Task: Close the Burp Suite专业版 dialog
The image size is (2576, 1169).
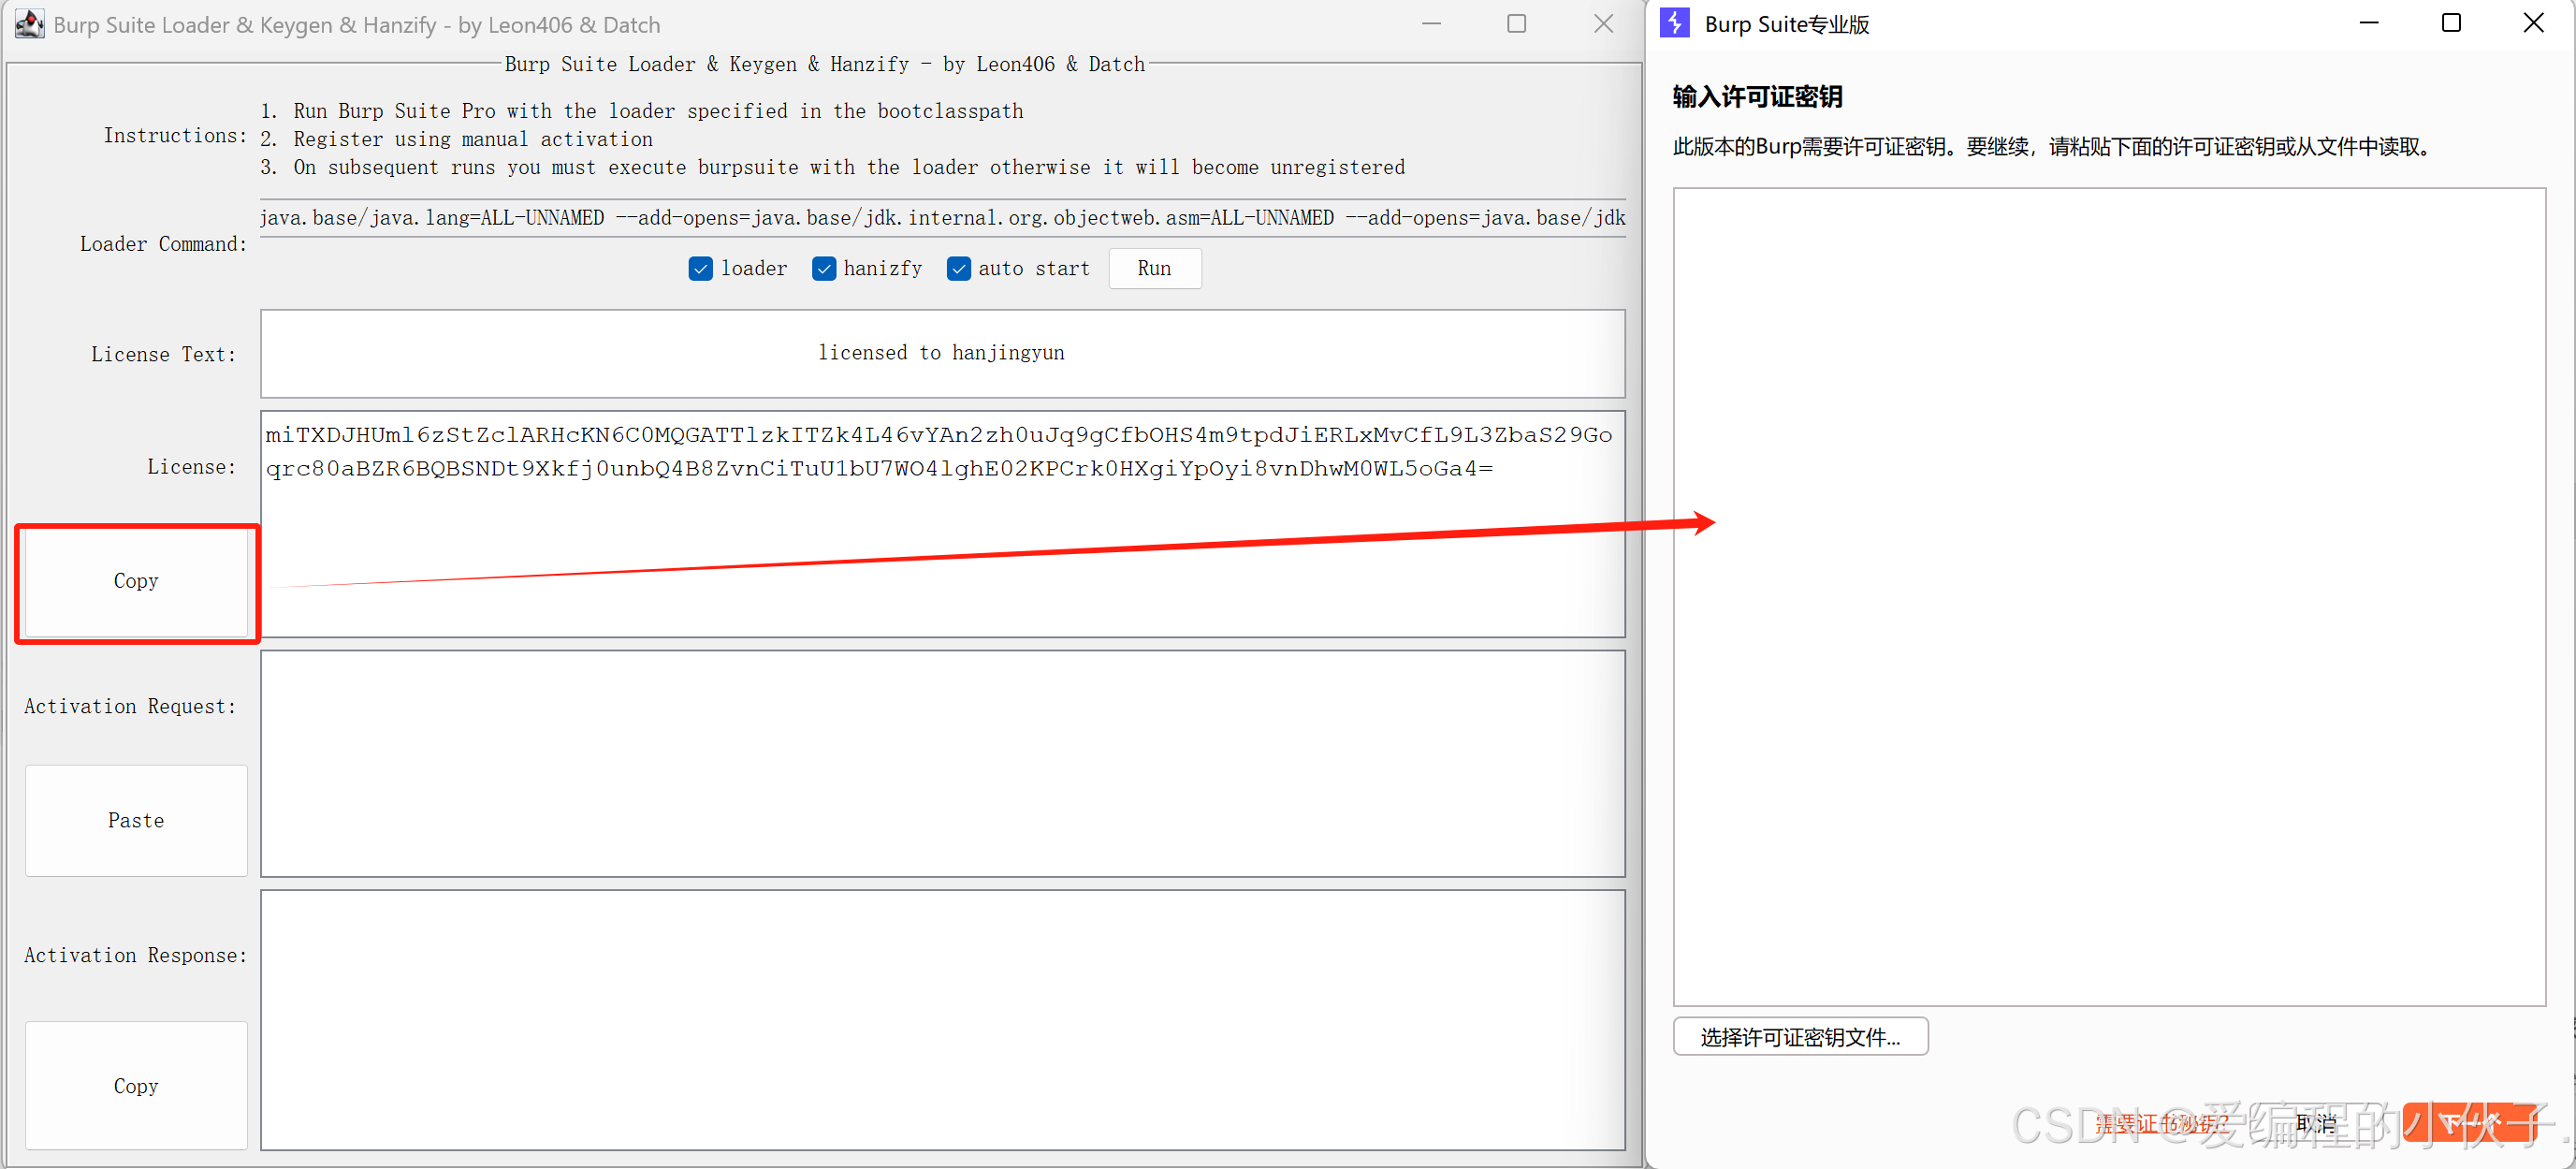Action: (x=2533, y=23)
